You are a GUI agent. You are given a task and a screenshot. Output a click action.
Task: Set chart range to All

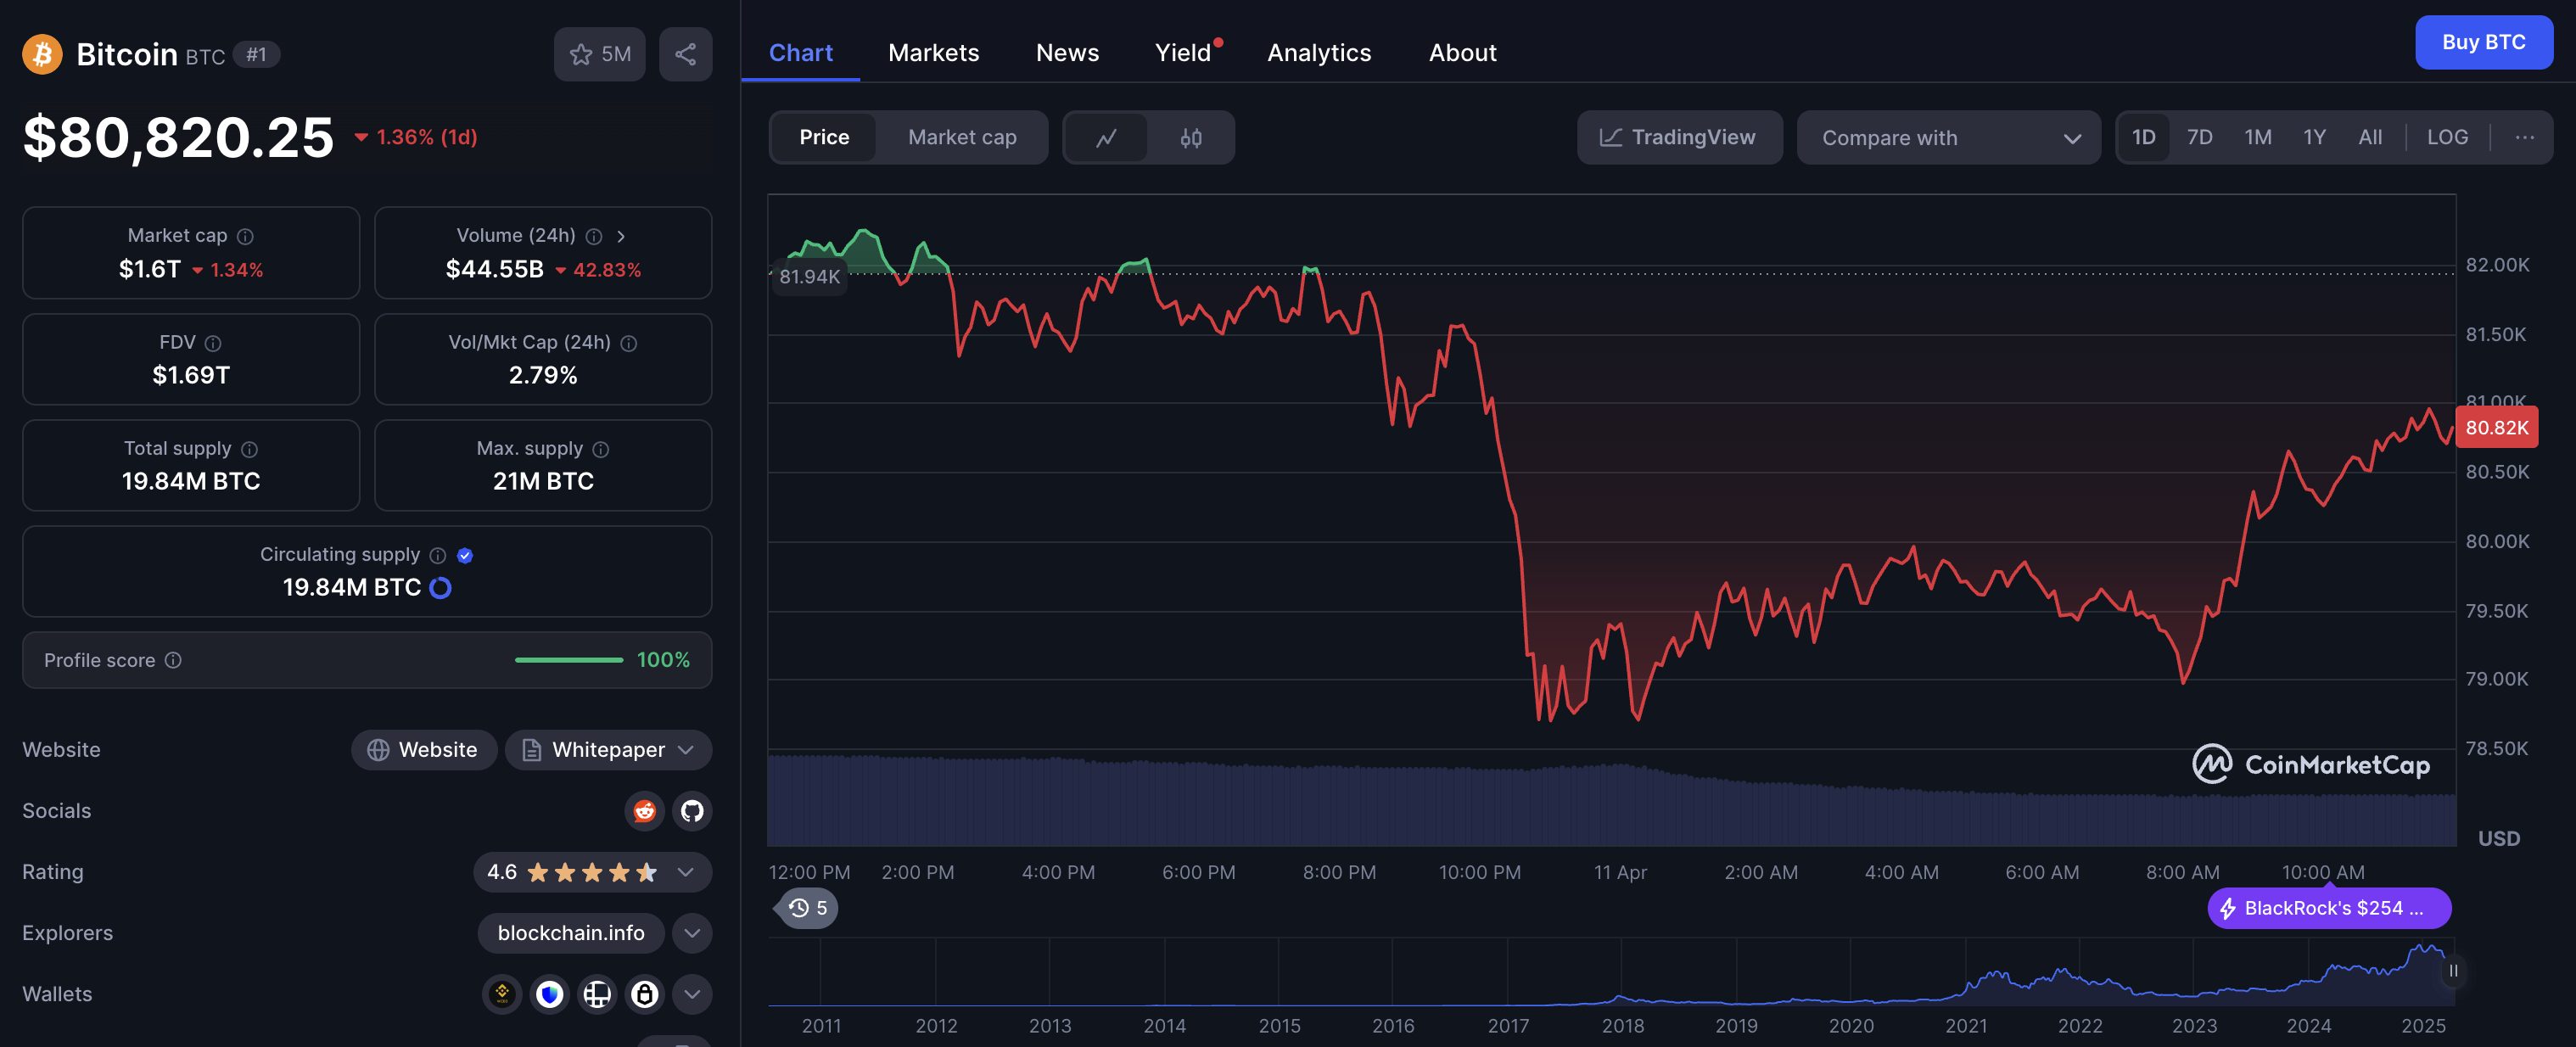pyautogui.click(x=2370, y=137)
